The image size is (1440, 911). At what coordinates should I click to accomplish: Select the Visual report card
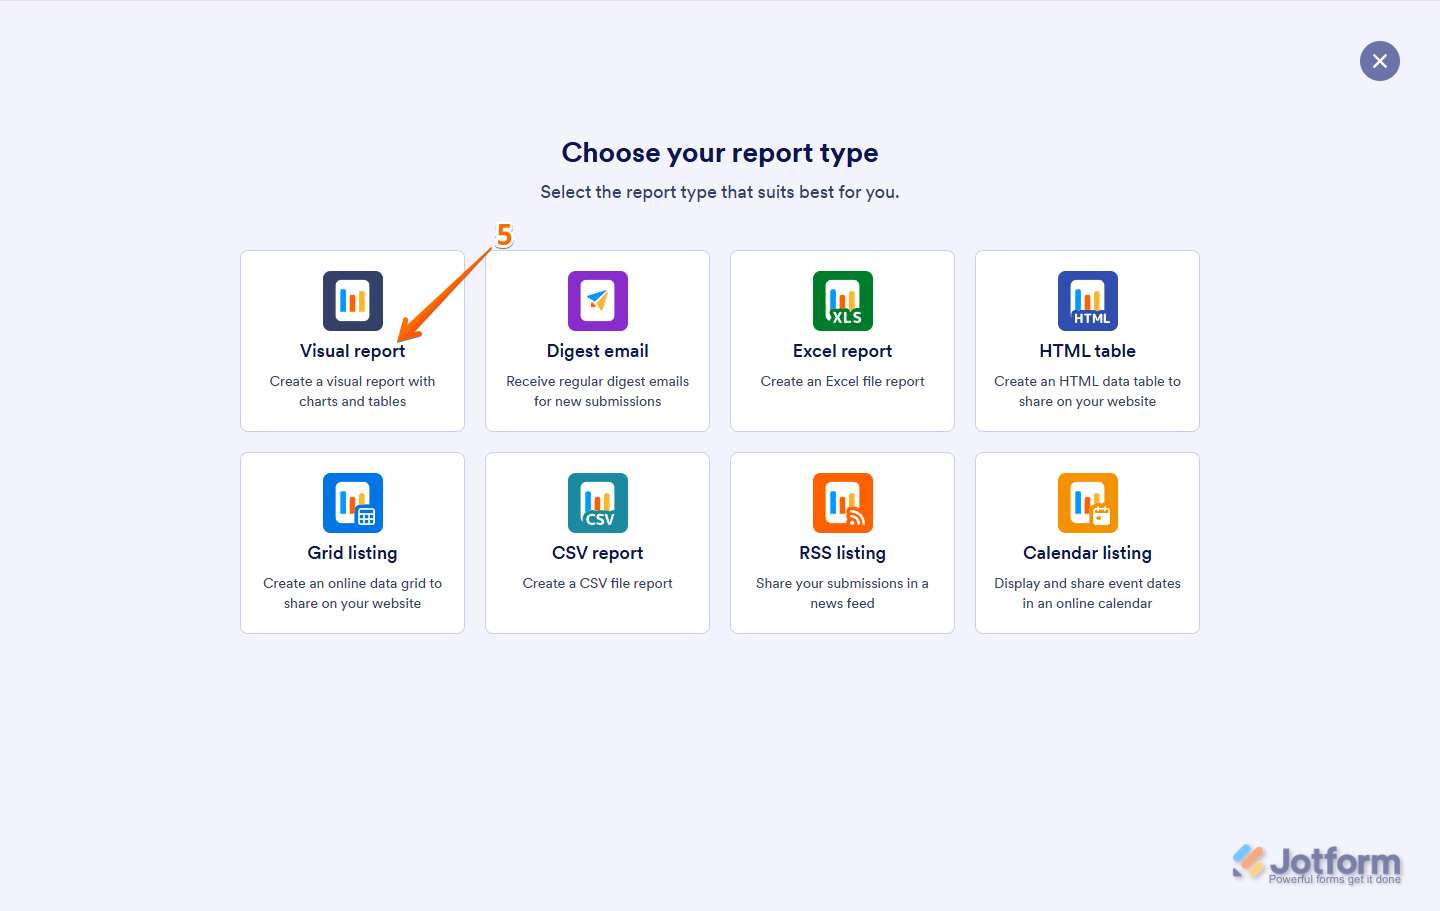tap(352, 341)
